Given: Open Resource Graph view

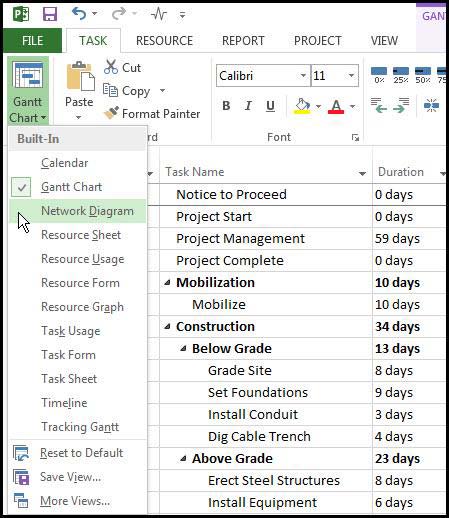Looking at the screenshot, I should [77, 307].
